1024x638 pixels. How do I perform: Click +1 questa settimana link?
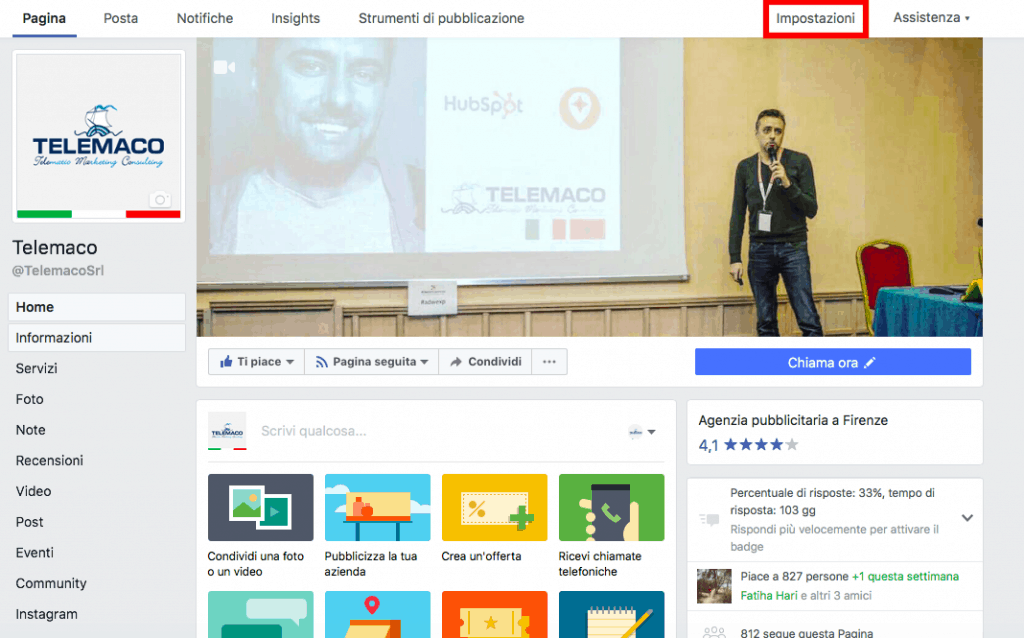click(905, 577)
